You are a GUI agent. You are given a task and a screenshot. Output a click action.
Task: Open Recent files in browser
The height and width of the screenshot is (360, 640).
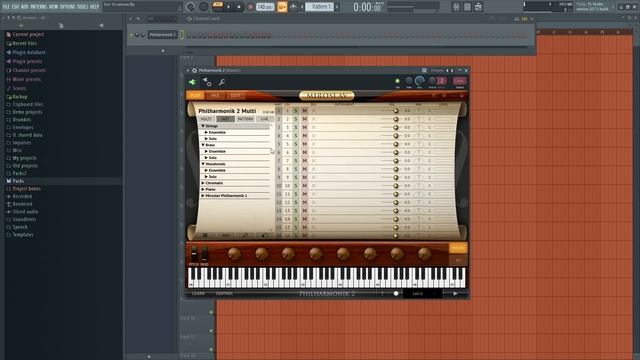click(24, 43)
